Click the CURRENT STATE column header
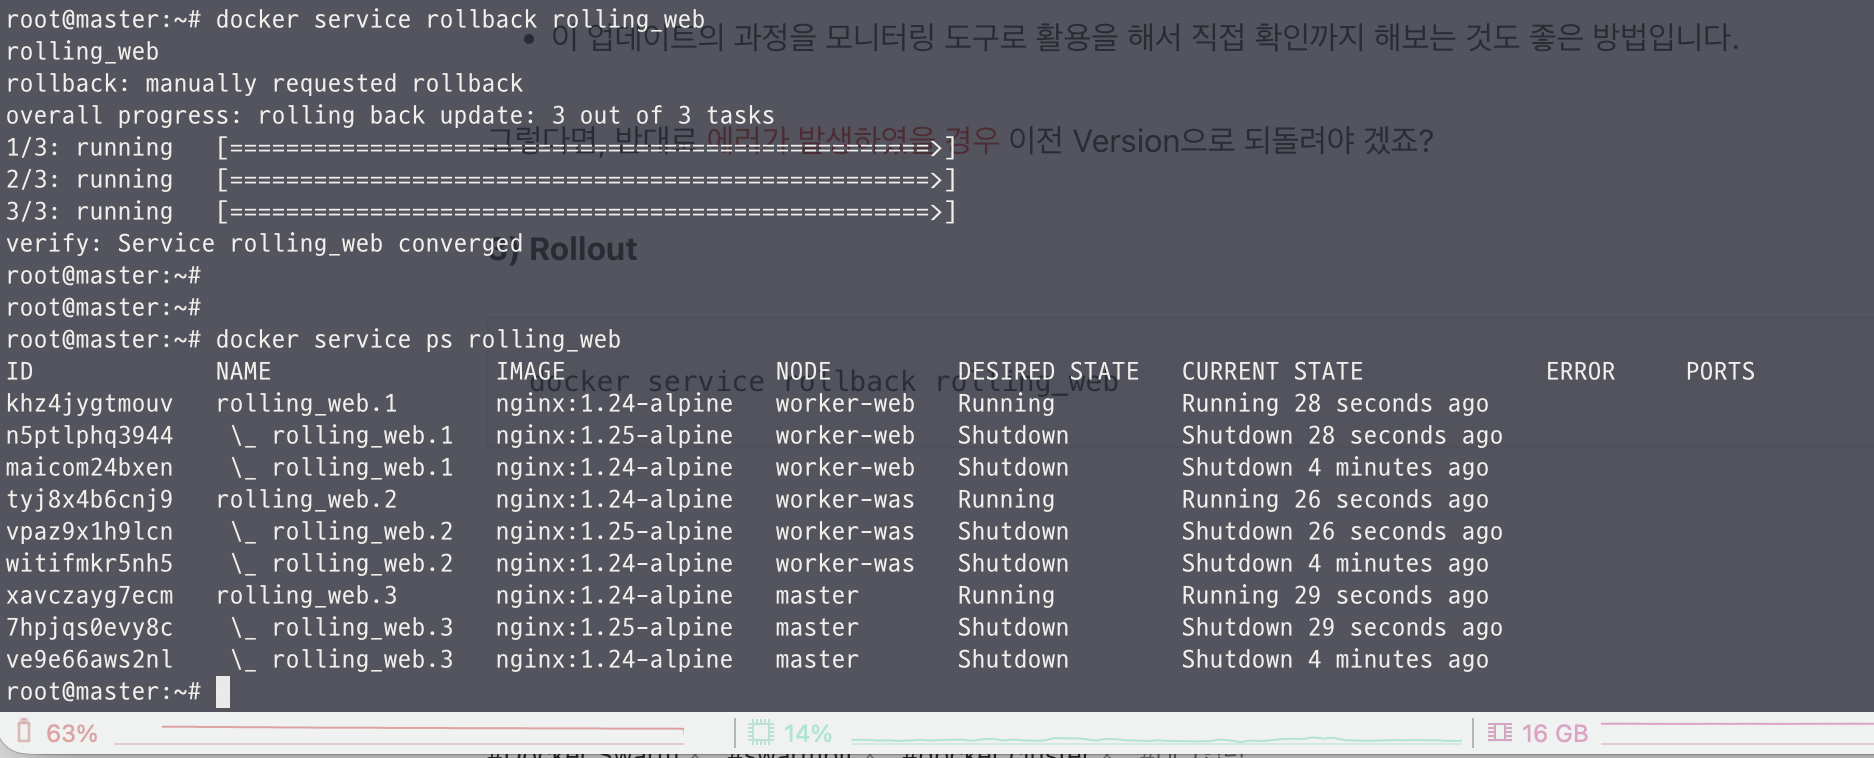Image resolution: width=1874 pixels, height=758 pixels. tap(1272, 372)
